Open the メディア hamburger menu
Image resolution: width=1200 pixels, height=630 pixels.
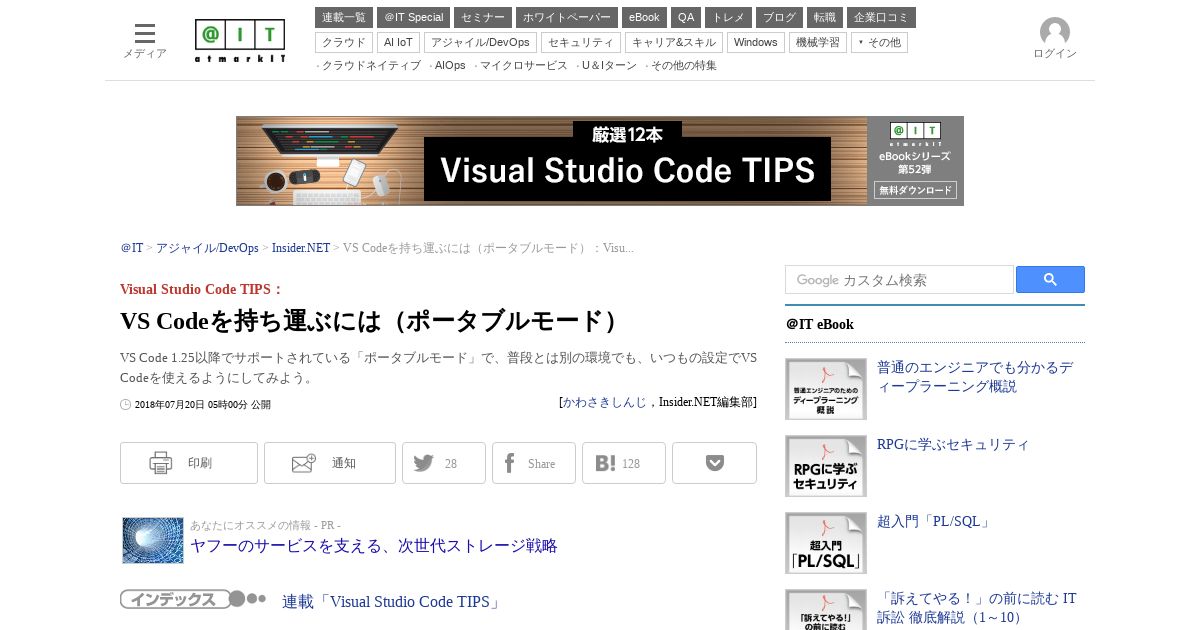pyautogui.click(x=145, y=40)
